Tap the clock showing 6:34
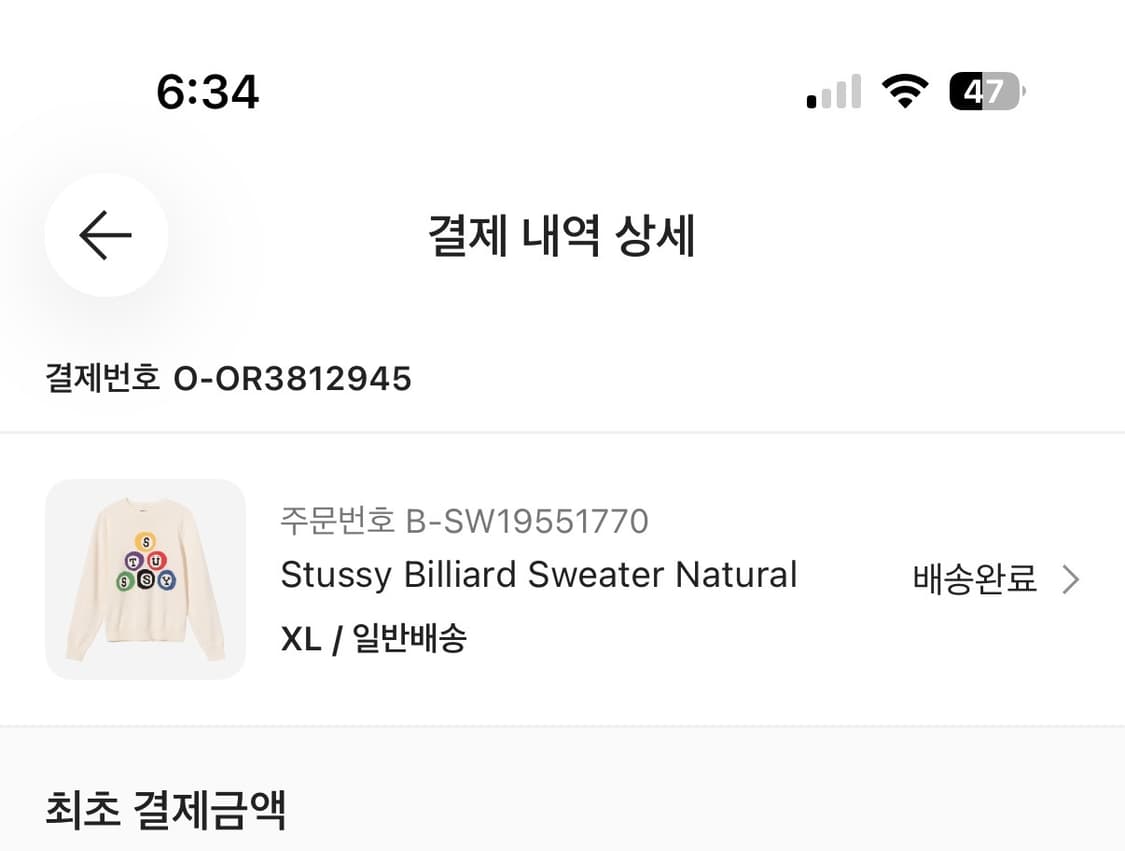Screen dimensions: 1125x851 [207, 91]
